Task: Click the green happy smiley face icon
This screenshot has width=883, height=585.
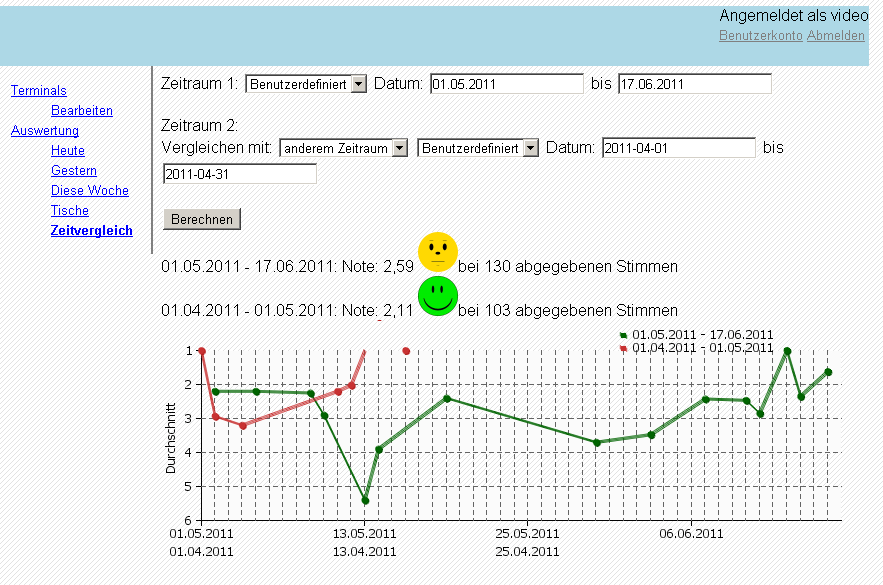Action: point(438,296)
